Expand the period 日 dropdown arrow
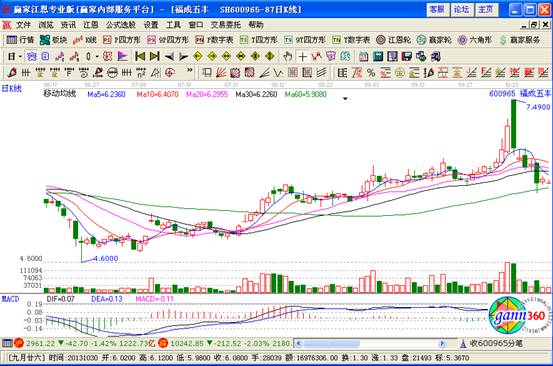Image resolution: width=553 pixels, height=366 pixels. click(x=20, y=57)
